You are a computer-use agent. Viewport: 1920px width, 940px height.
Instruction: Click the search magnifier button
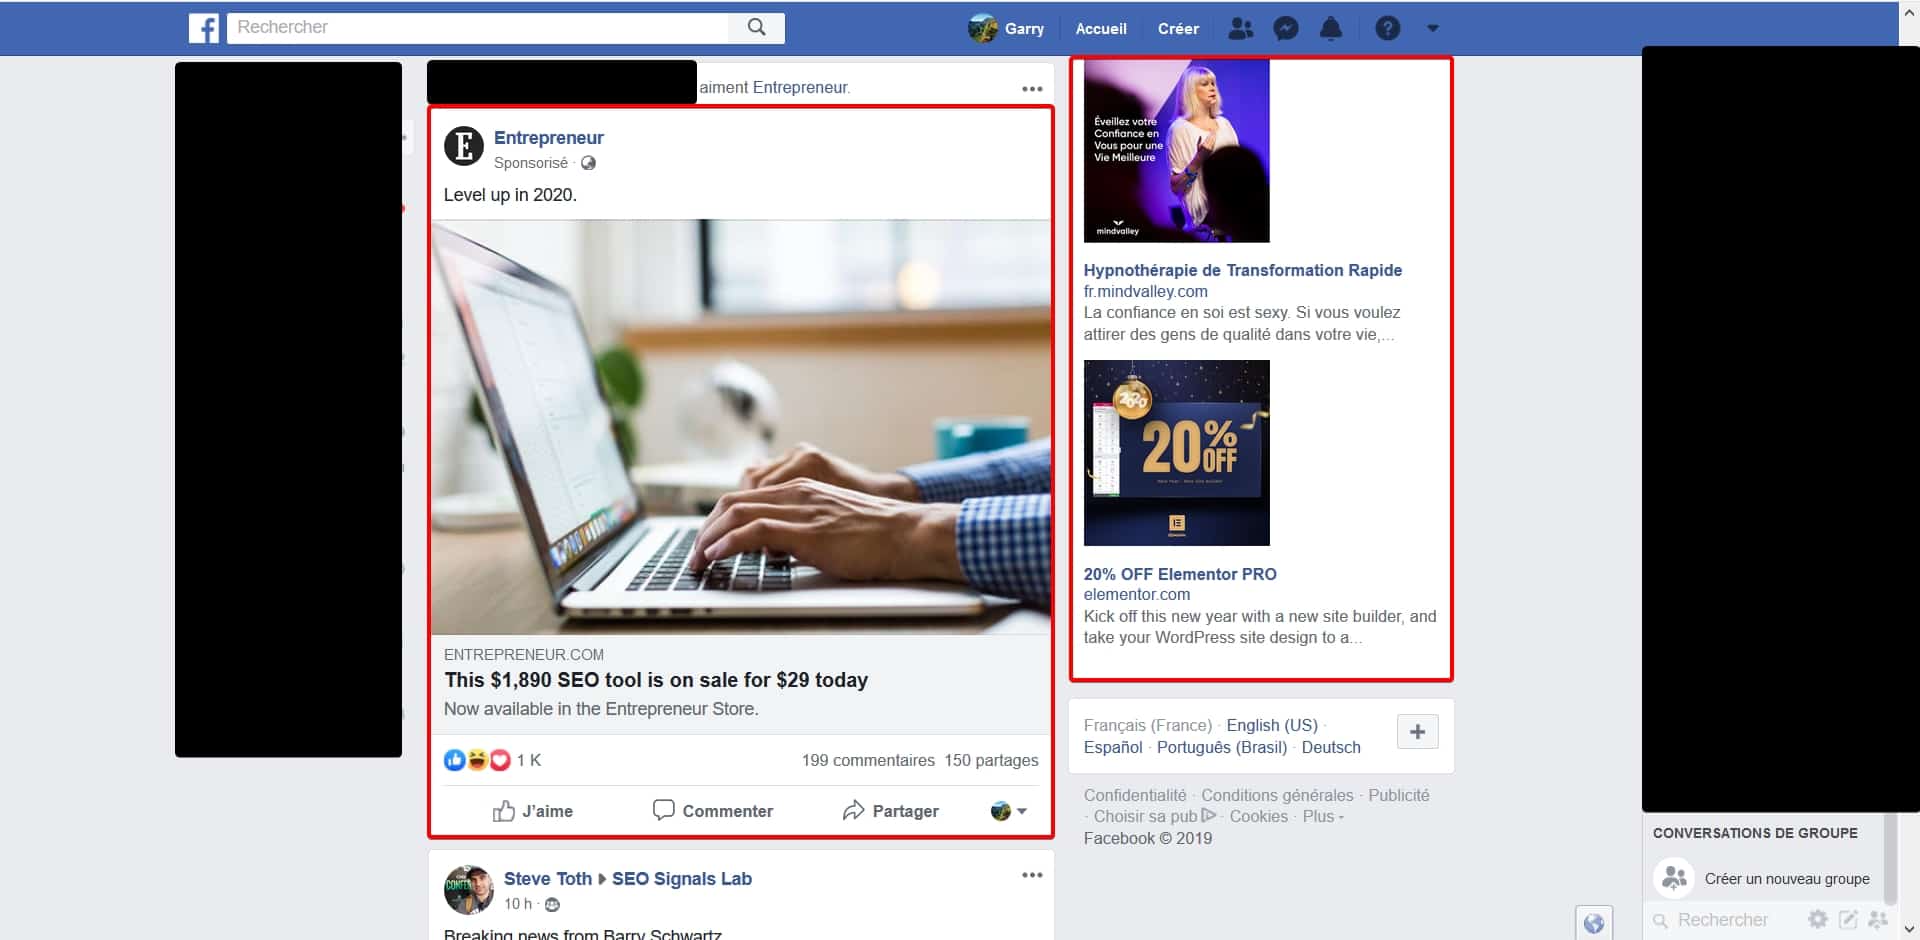coord(757,28)
